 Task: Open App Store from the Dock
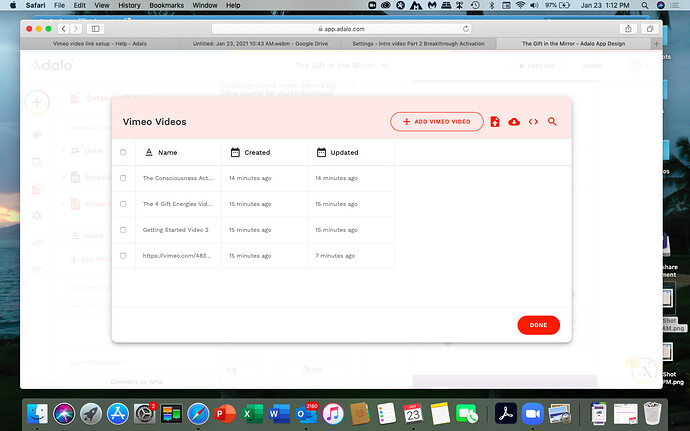tap(117, 414)
